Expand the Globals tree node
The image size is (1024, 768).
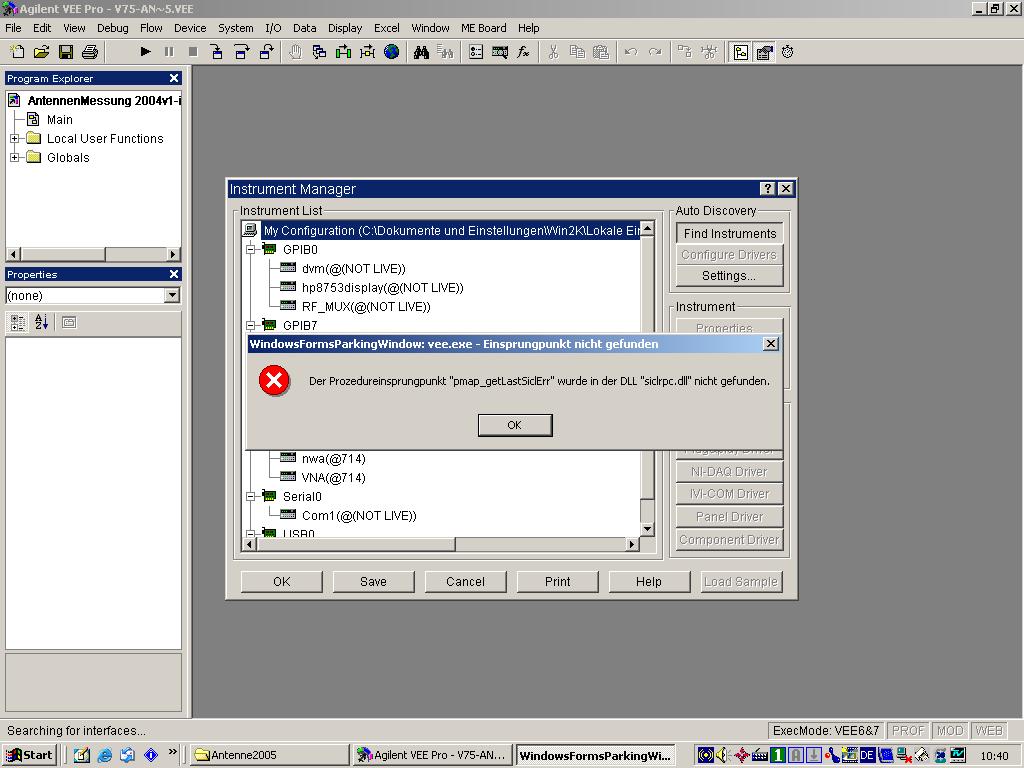15,158
